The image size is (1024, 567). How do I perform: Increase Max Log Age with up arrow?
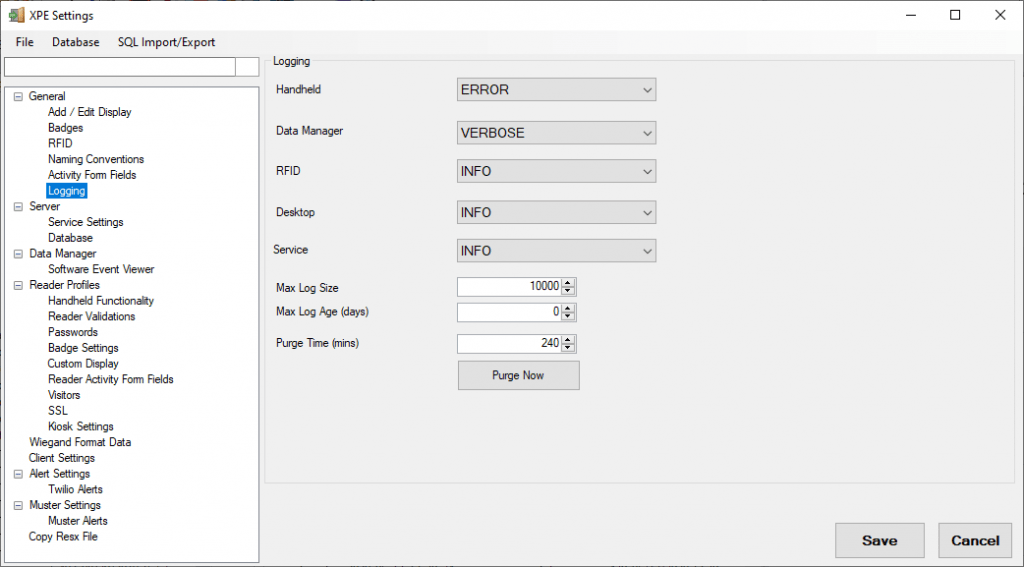568,308
